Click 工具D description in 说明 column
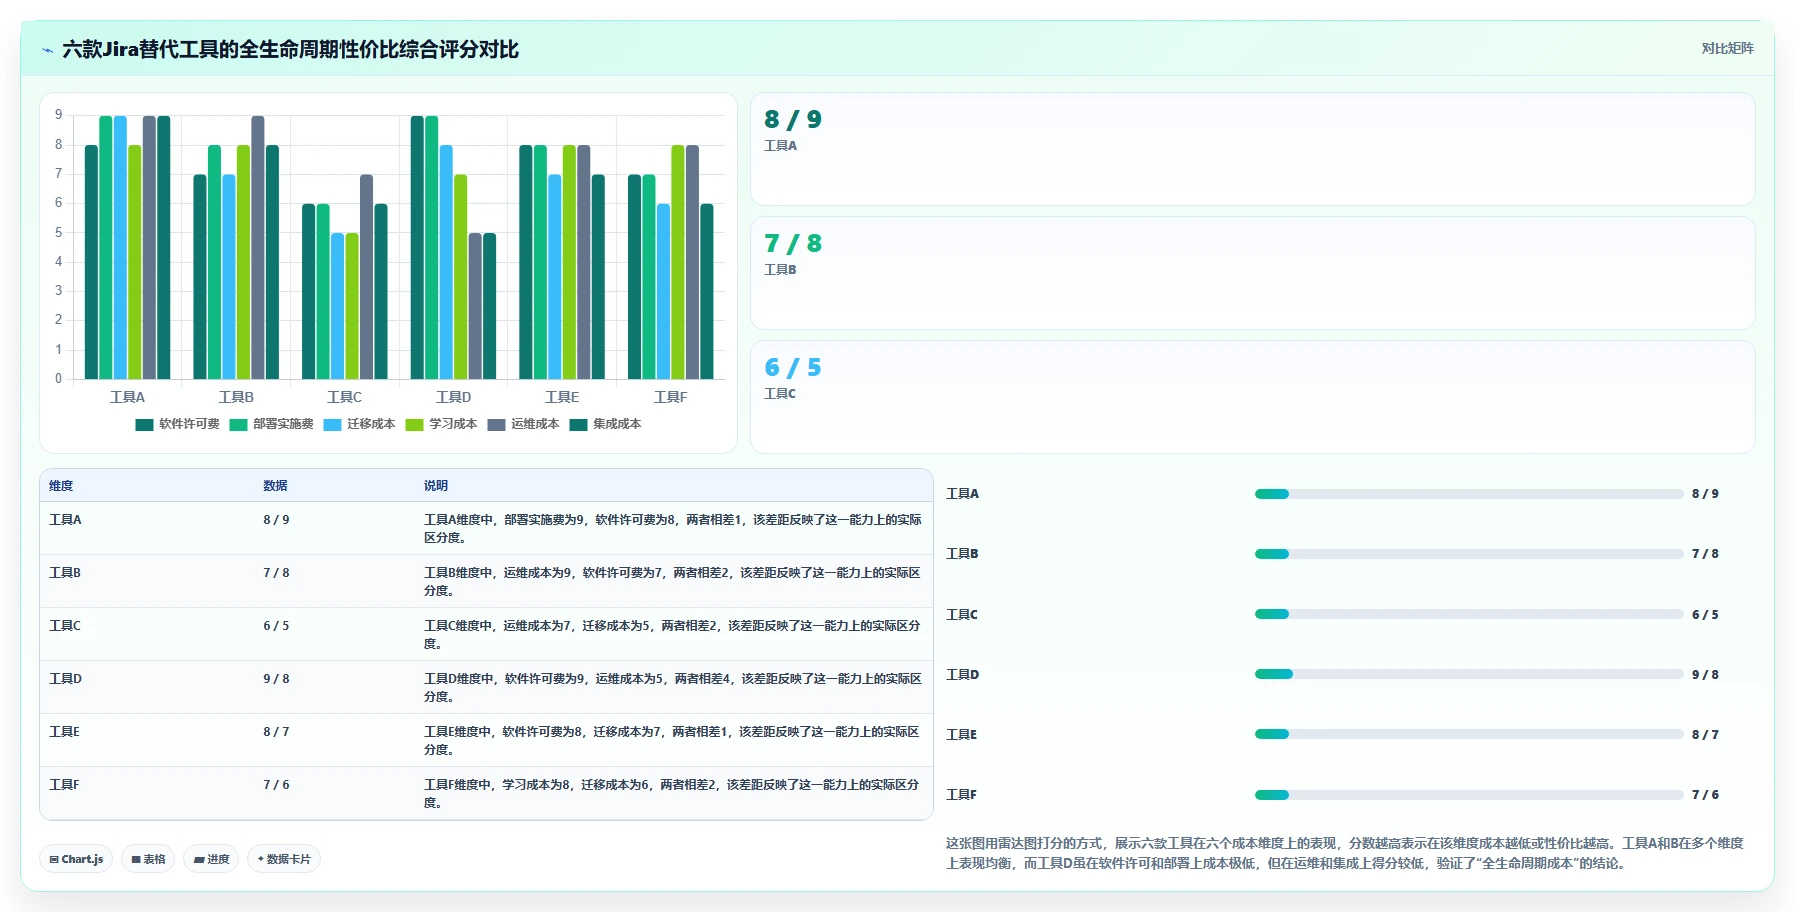The width and height of the screenshot is (1795, 912). tap(672, 688)
